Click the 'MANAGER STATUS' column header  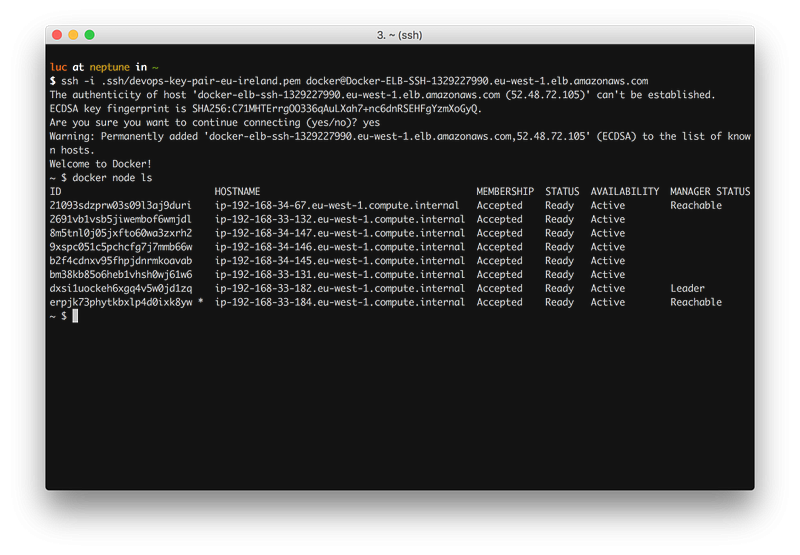[x=710, y=191]
